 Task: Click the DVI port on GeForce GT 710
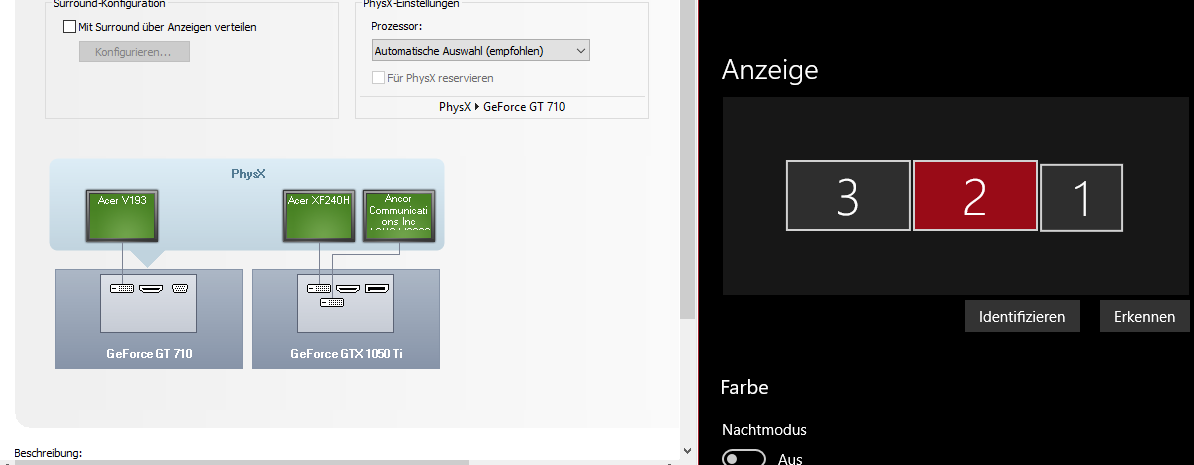pos(122,288)
